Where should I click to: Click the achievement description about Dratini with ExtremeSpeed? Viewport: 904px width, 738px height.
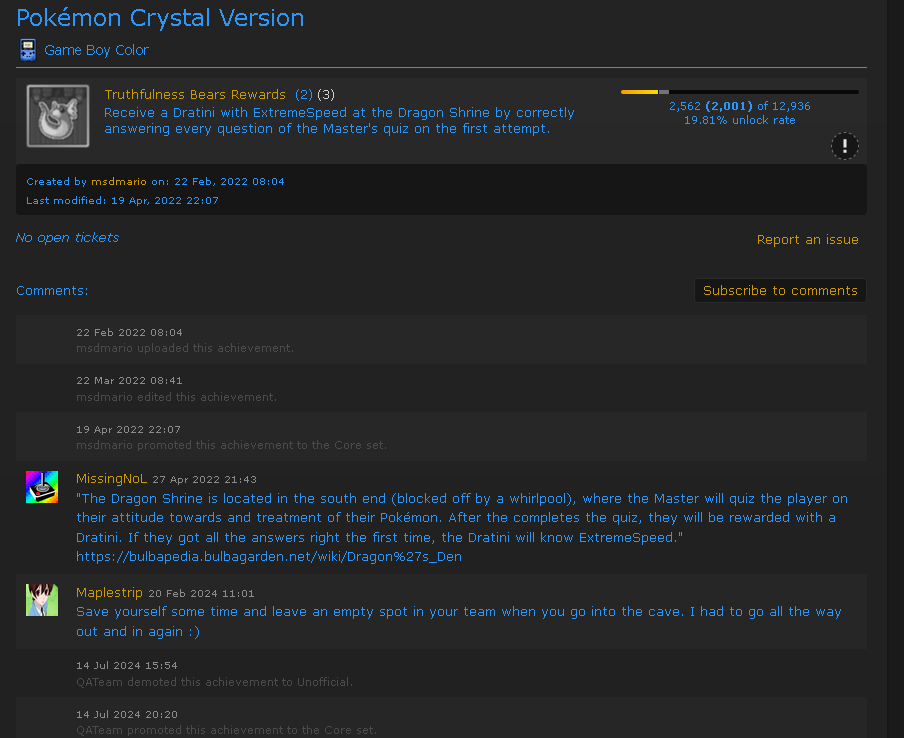pyautogui.click(x=339, y=121)
